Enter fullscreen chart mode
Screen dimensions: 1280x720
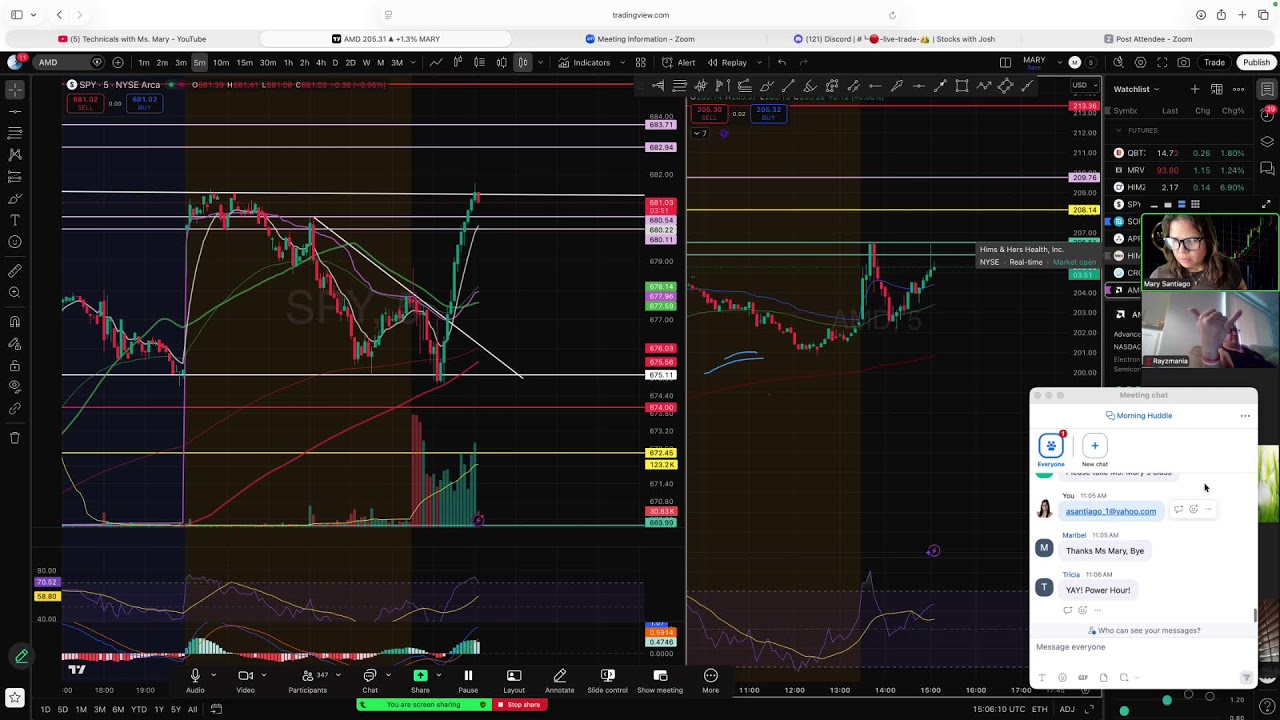coord(1162,63)
